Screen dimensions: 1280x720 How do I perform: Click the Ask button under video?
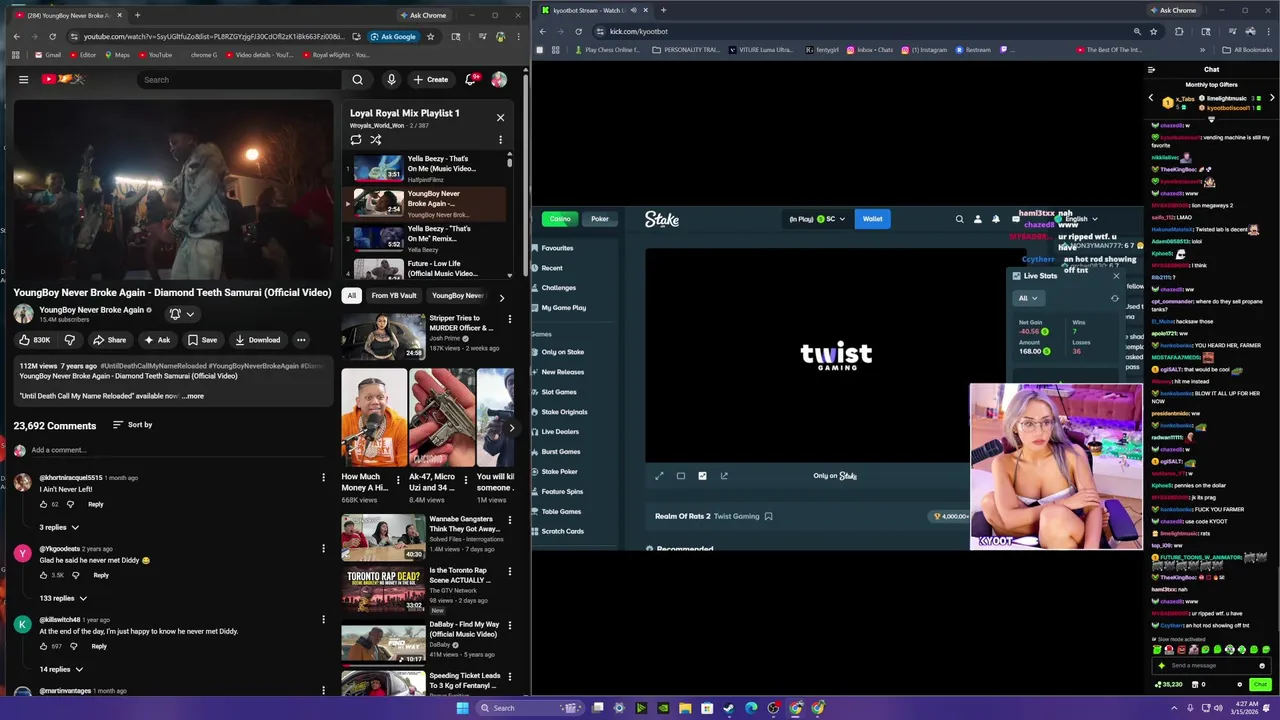click(x=157, y=340)
